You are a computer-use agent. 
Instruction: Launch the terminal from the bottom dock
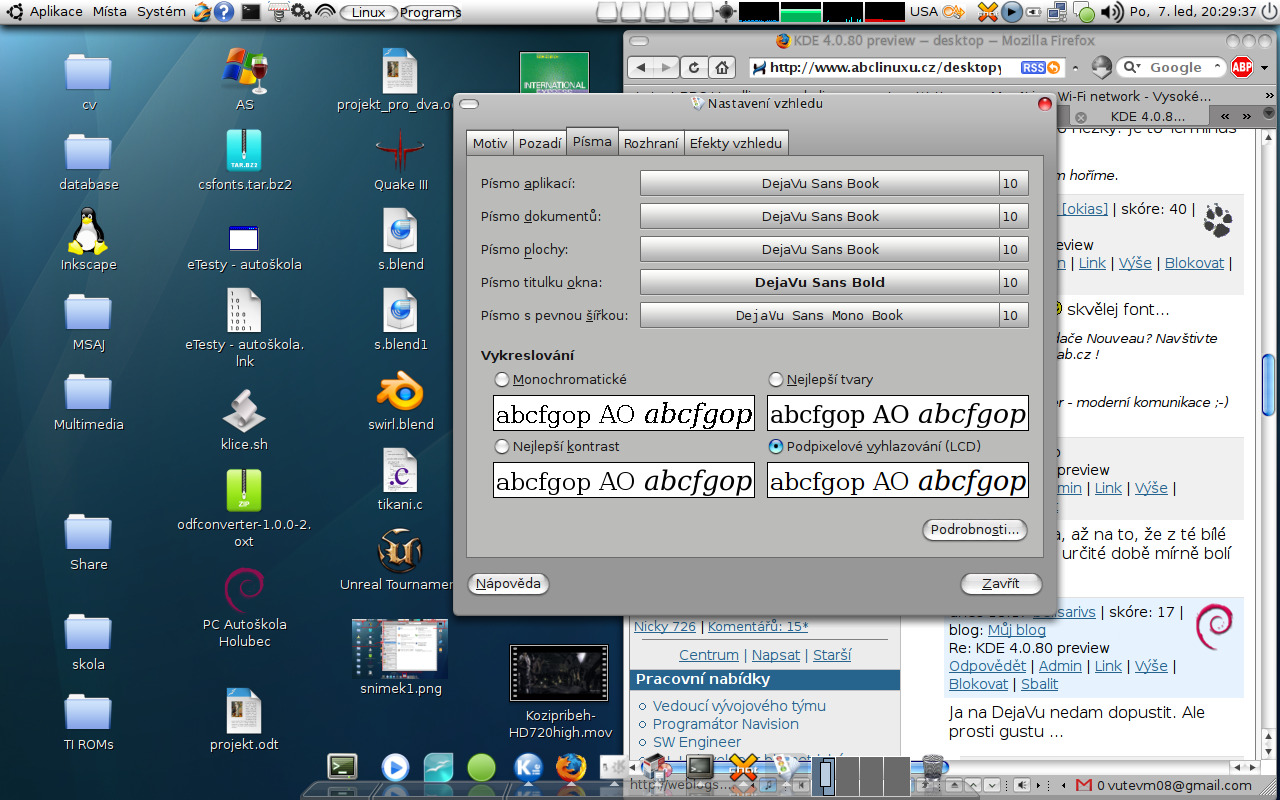(343, 767)
